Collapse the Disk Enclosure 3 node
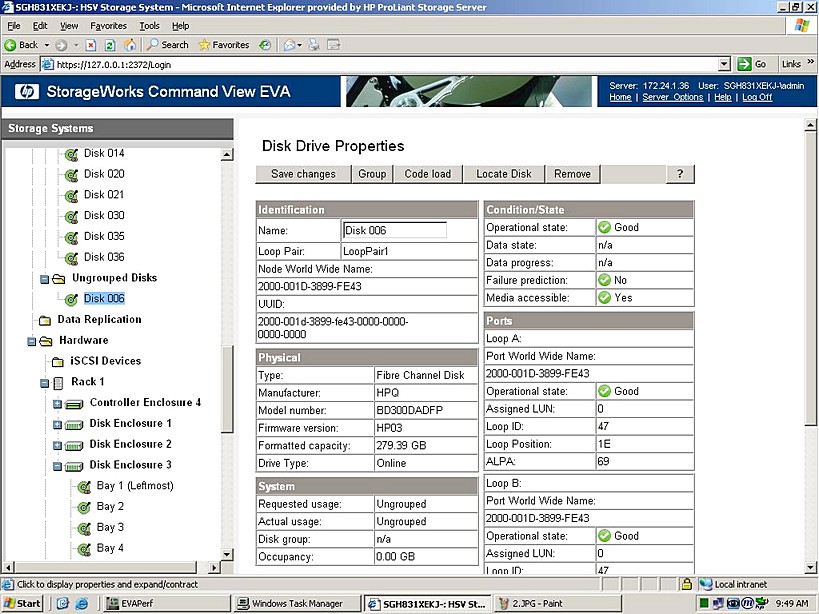The height and width of the screenshot is (614, 819). pyautogui.click(x=57, y=466)
